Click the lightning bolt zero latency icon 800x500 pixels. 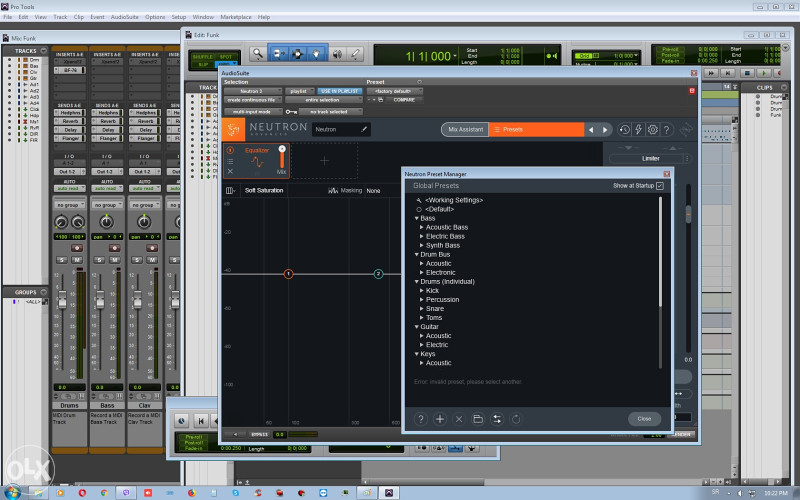638,130
